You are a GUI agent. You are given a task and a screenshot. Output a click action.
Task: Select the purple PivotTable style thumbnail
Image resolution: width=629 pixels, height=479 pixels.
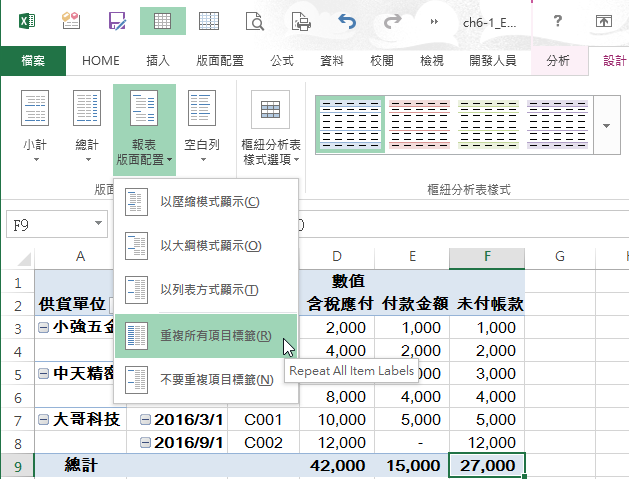point(557,124)
